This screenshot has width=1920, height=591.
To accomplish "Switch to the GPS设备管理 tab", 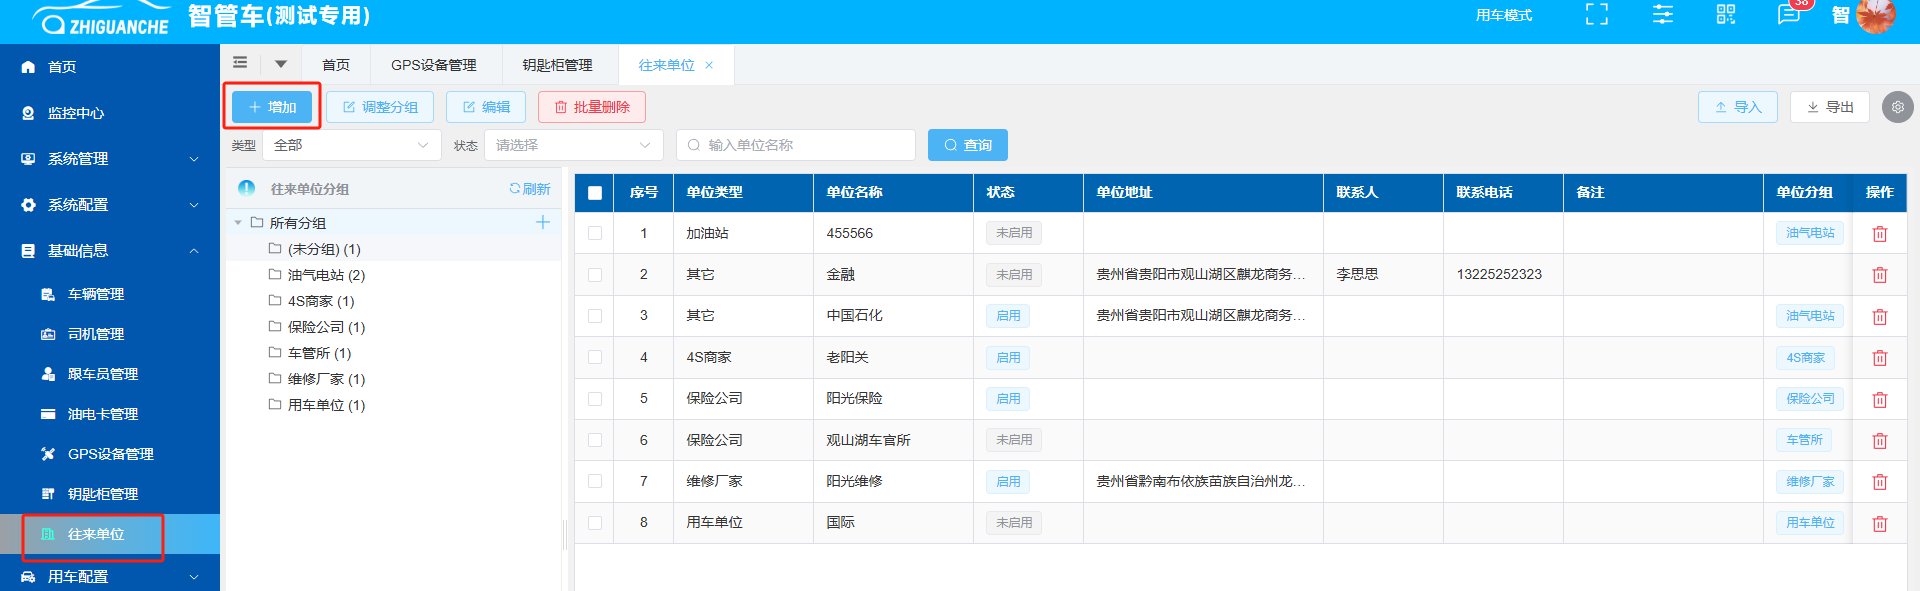I will 433,65.
